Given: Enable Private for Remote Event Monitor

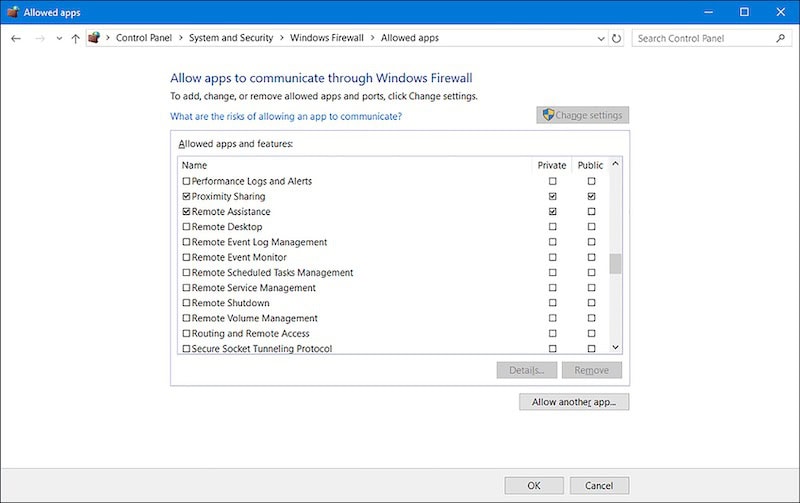Looking at the screenshot, I should 553,258.
